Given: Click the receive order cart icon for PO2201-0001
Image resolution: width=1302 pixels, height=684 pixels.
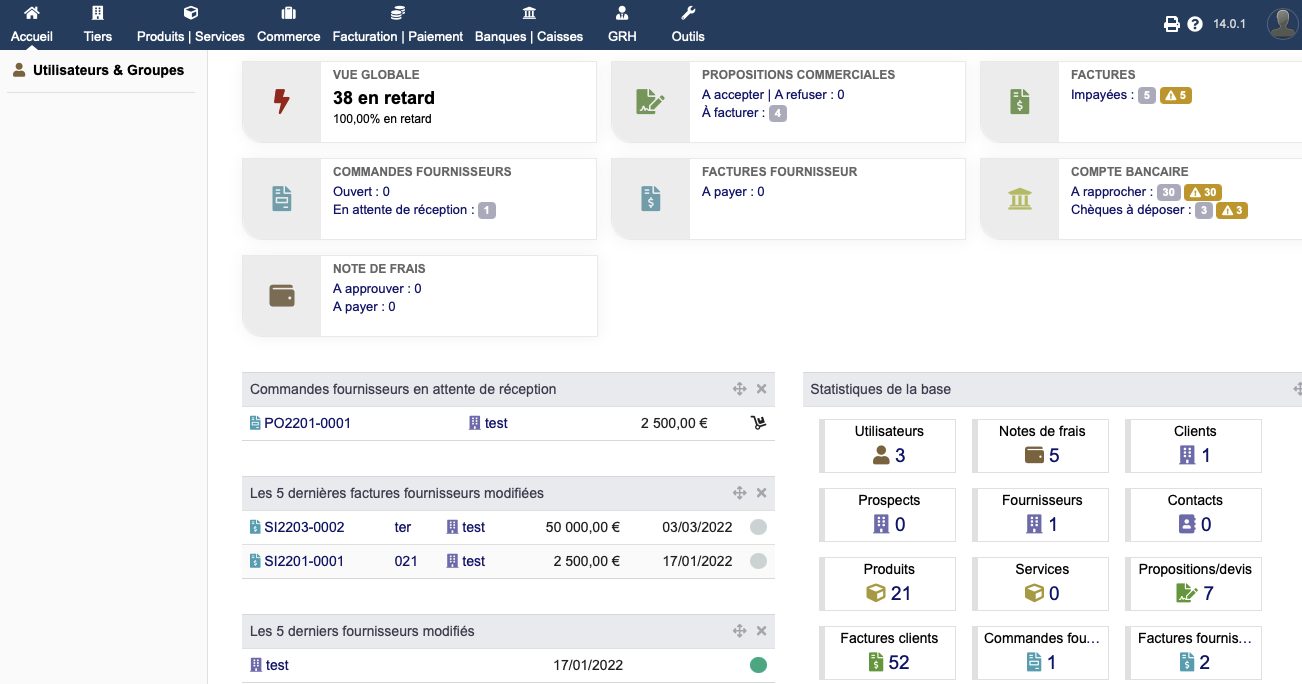Looking at the screenshot, I should pos(758,423).
